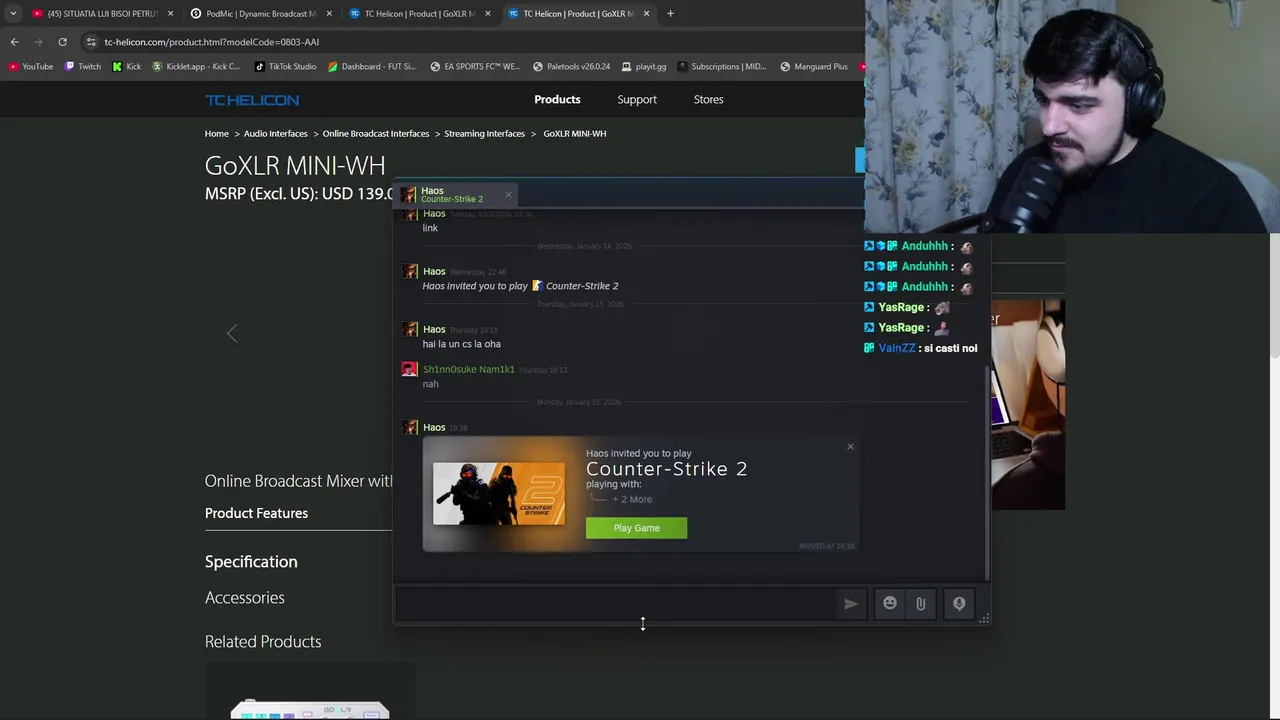
Task: Open the Products menu
Action: pyautogui.click(x=557, y=99)
